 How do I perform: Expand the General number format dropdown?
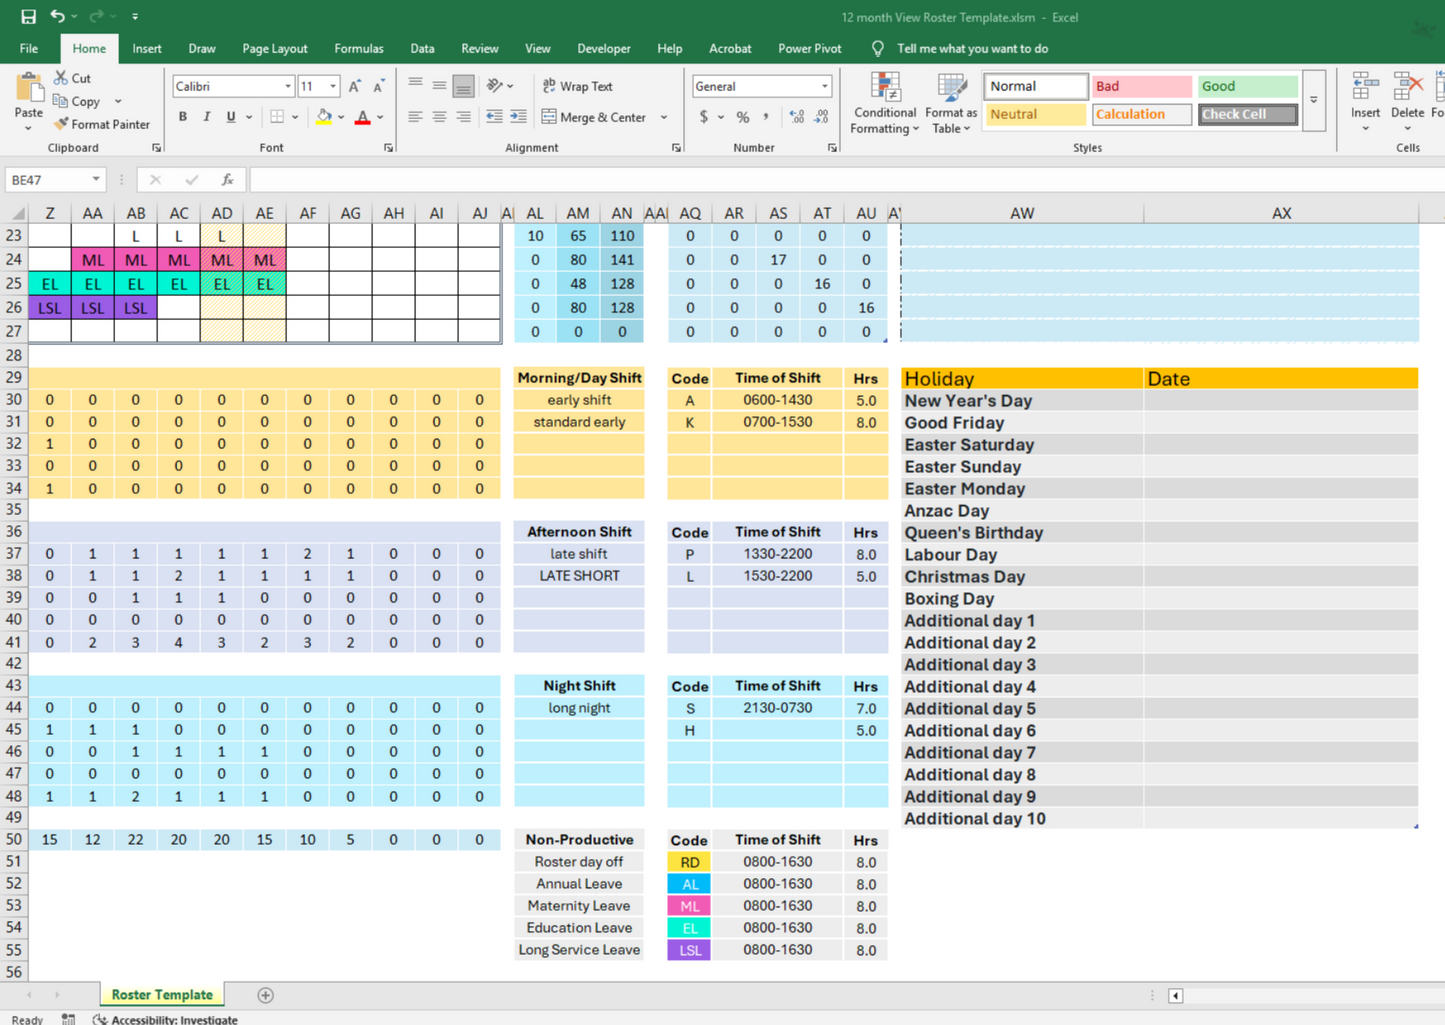(x=824, y=87)
